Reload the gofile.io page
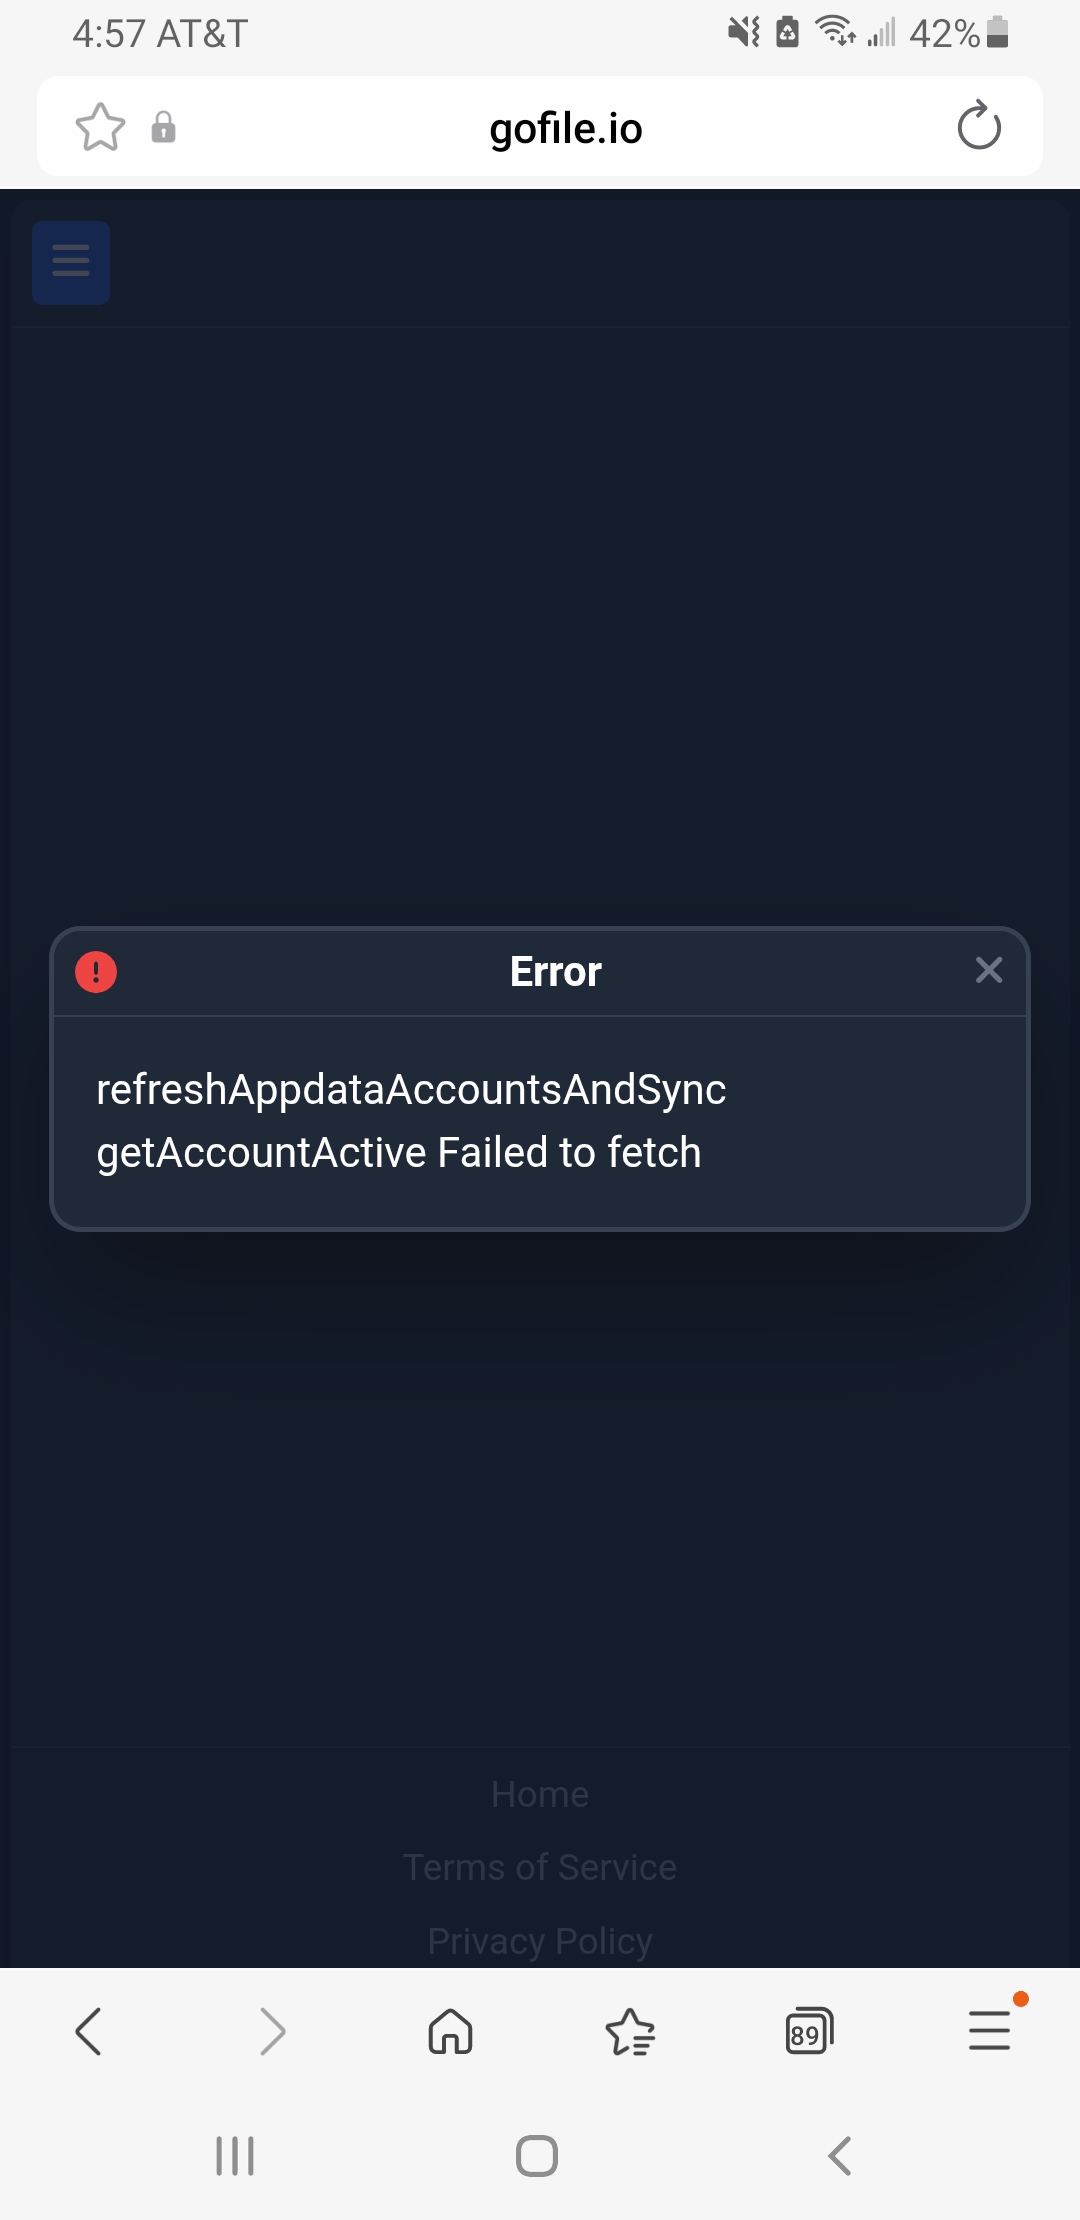This screenshot has height=2220, width=1080. click(x=978, y=127)
